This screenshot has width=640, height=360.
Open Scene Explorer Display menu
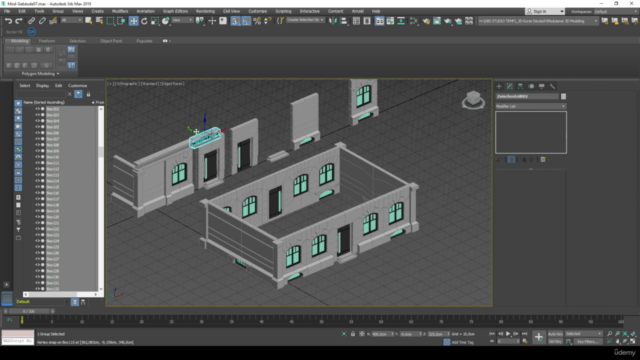click(x=42, y=86)
